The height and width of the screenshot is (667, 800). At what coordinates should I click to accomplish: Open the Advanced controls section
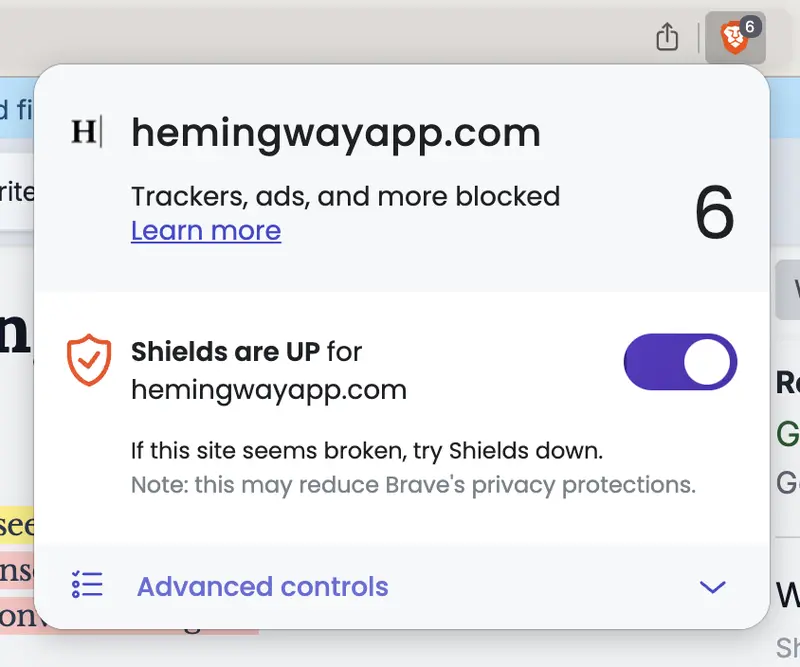point(262,586)
